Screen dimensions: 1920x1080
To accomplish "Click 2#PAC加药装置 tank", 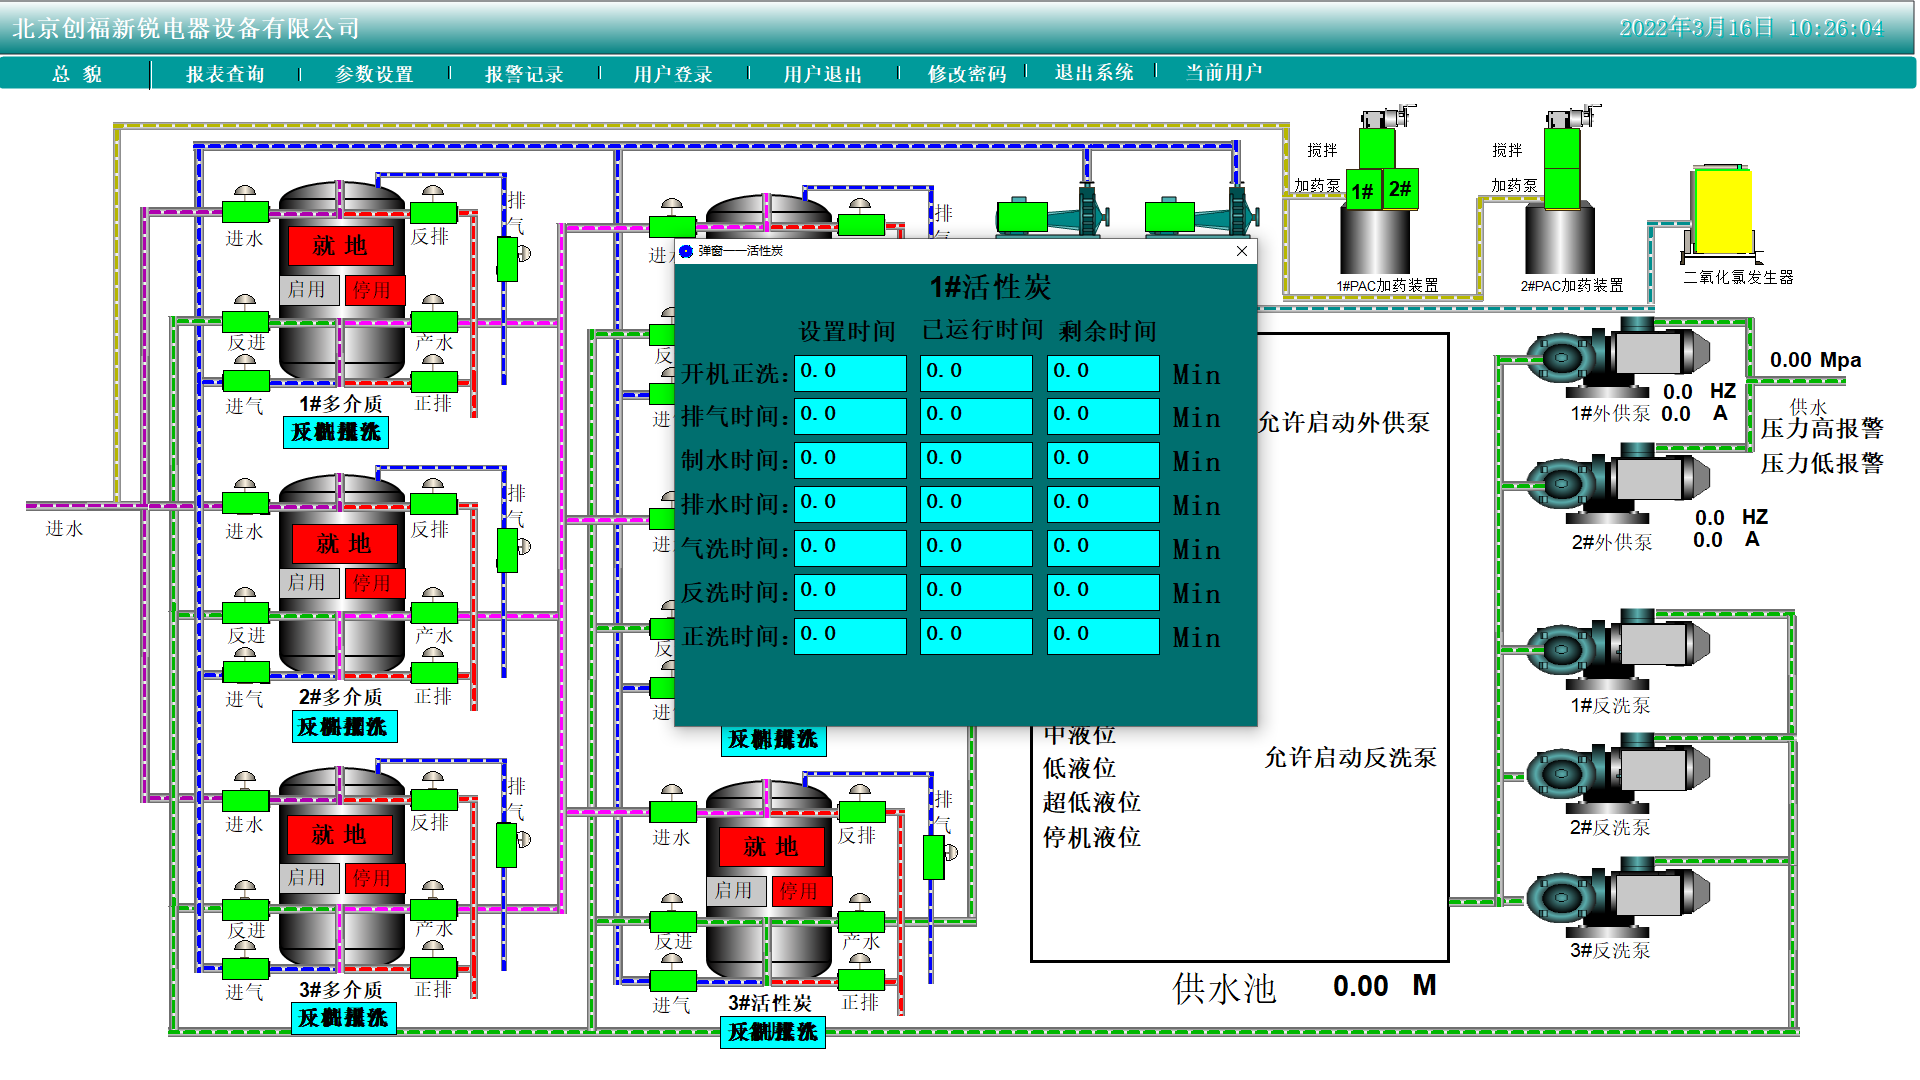I will click(1560, 240).
